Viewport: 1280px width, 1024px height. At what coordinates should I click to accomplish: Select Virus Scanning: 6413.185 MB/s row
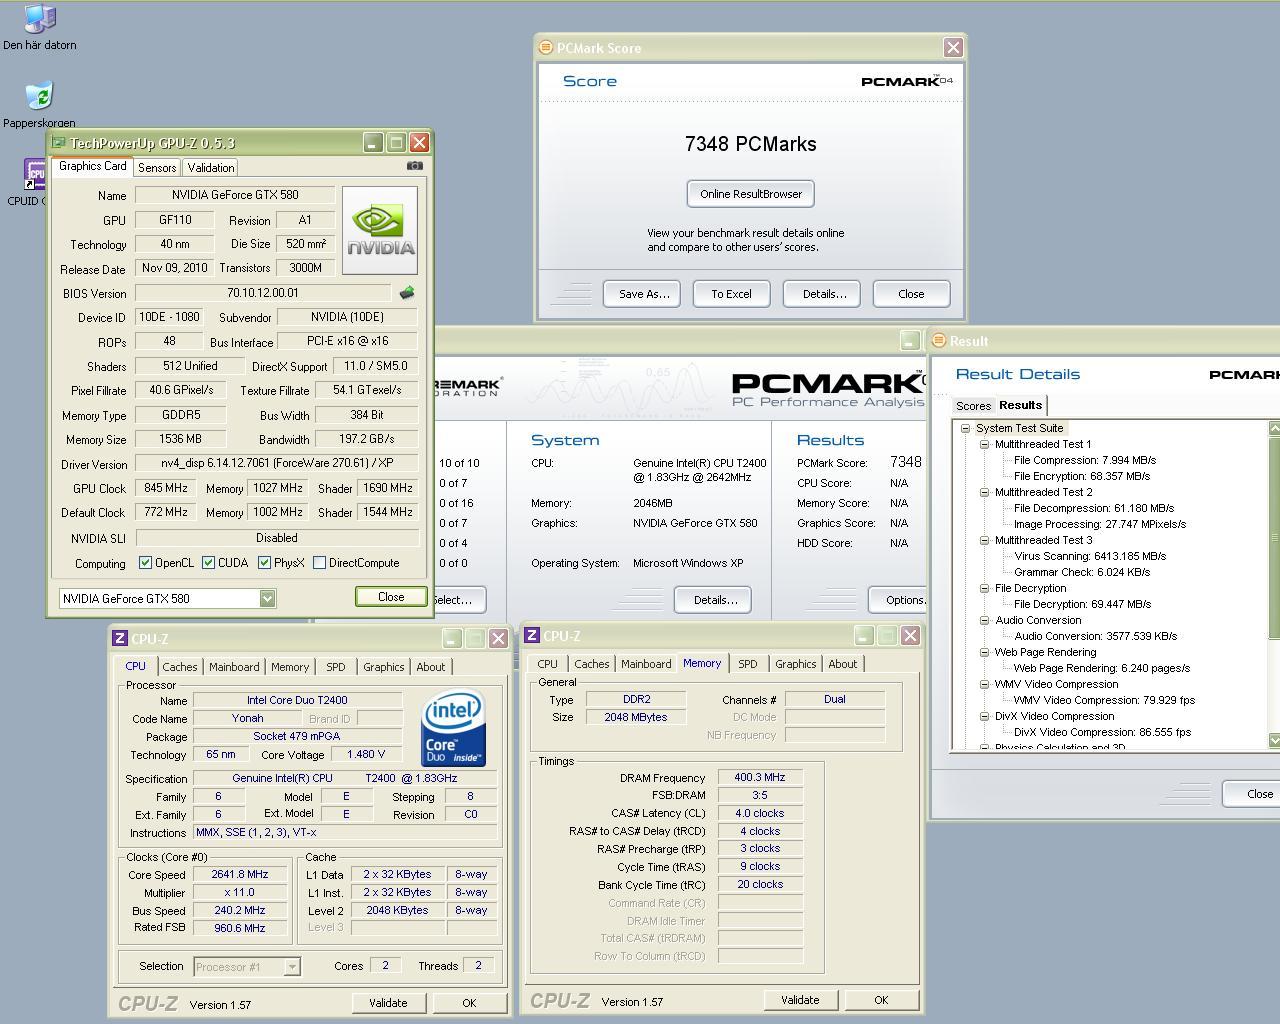1089,556
